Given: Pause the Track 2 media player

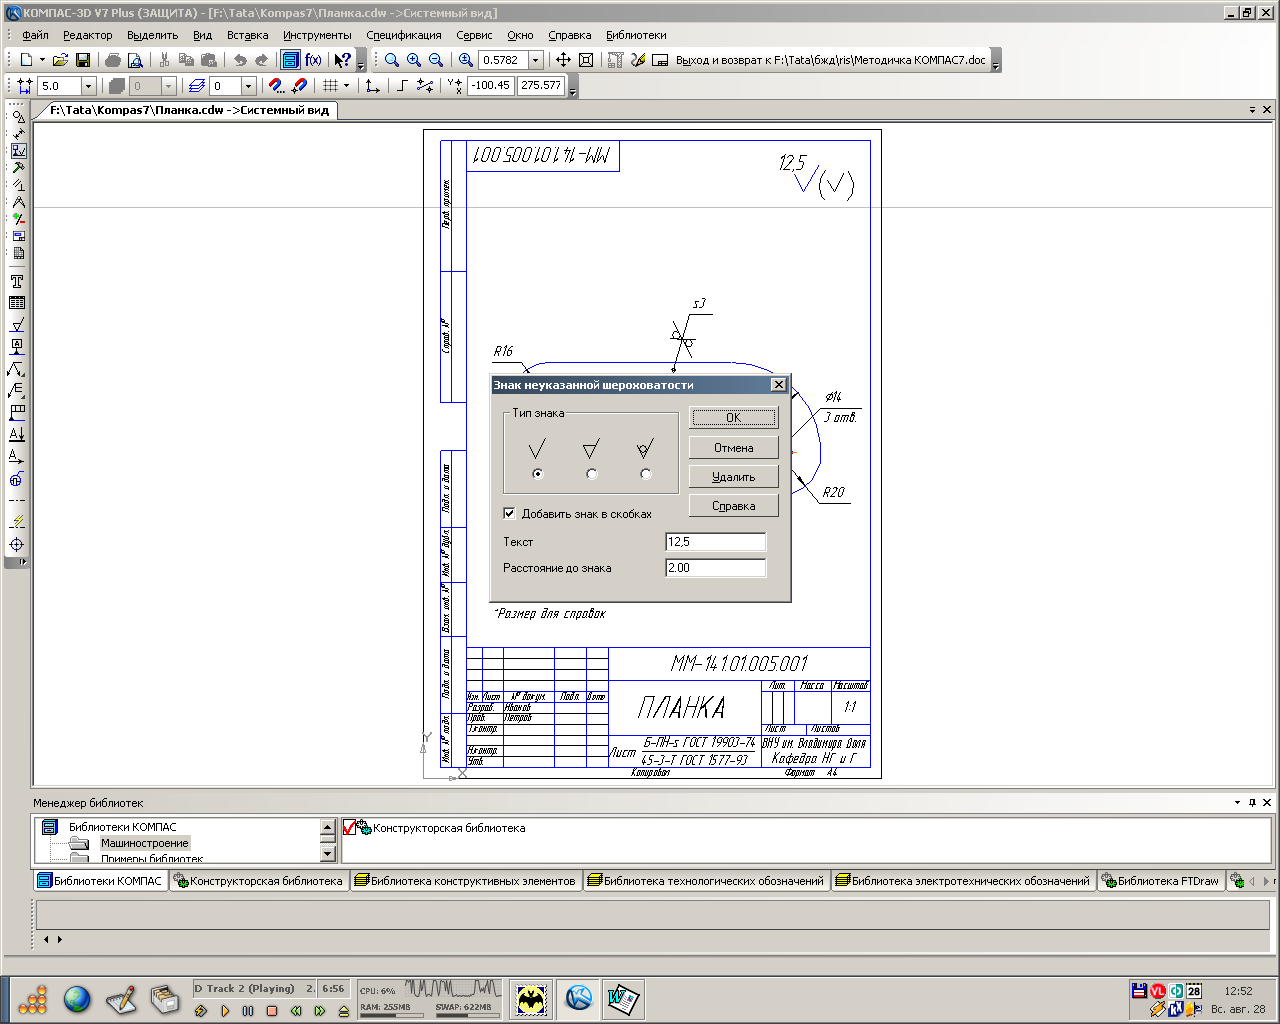Looking at the screenshot, I should point(248,1011).
